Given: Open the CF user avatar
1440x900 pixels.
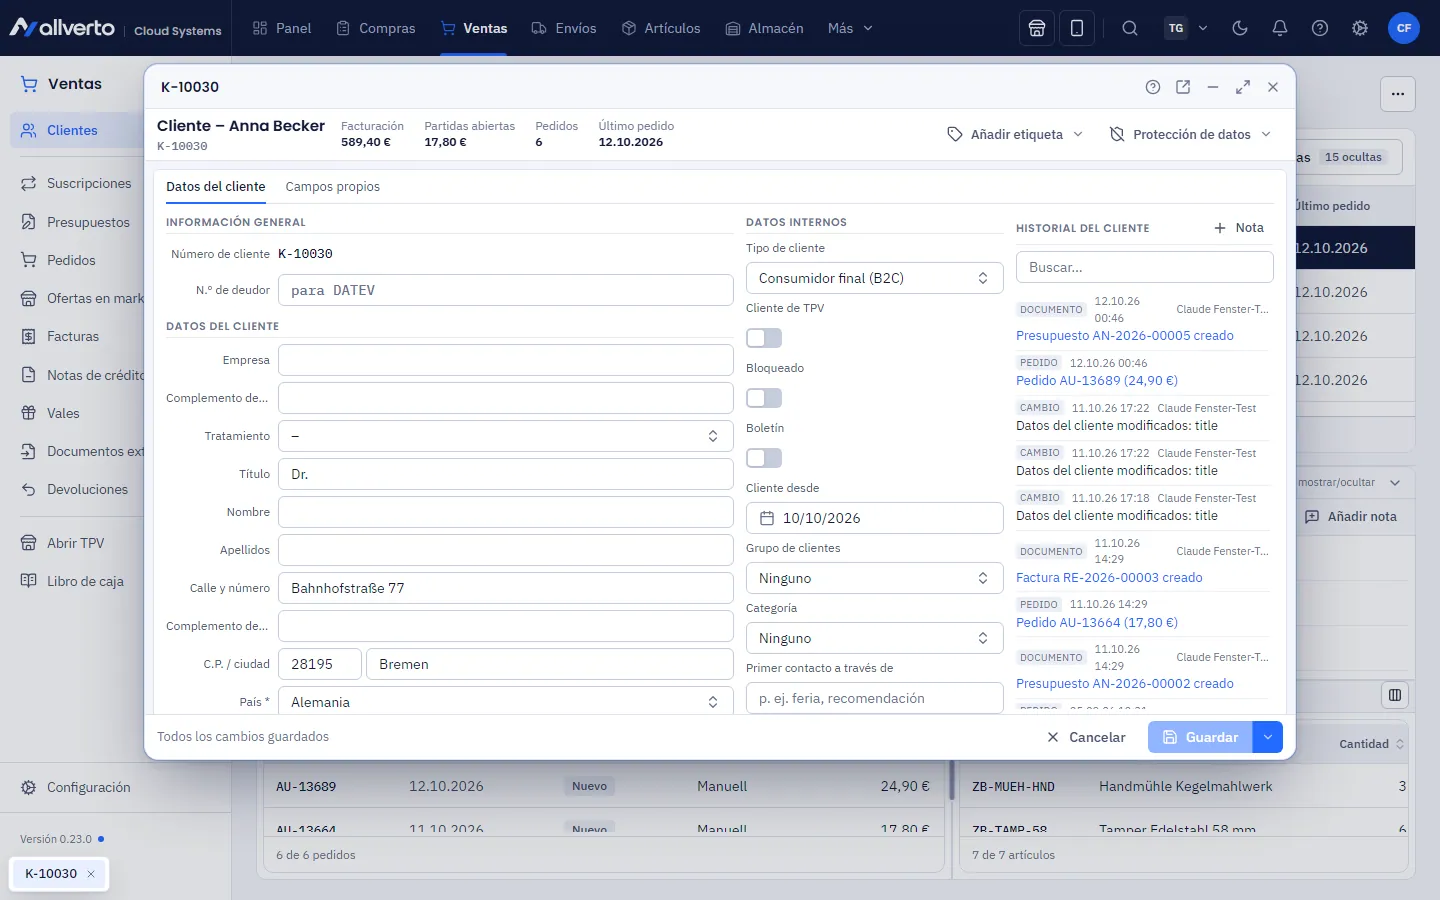Looking at the screenshot, I should [x=1404, y=28].
